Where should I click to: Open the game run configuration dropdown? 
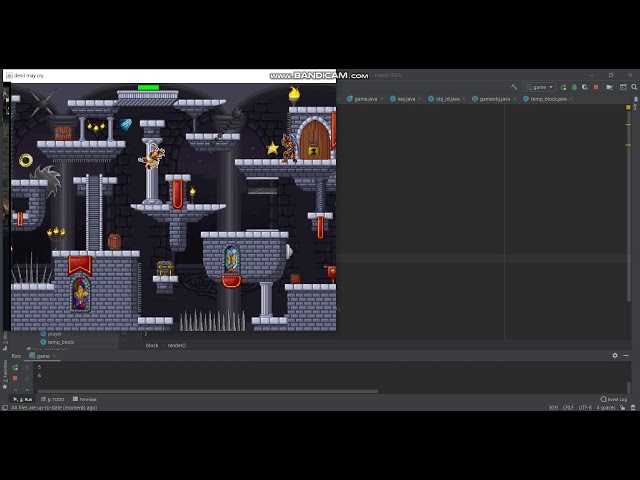[539, 87]
